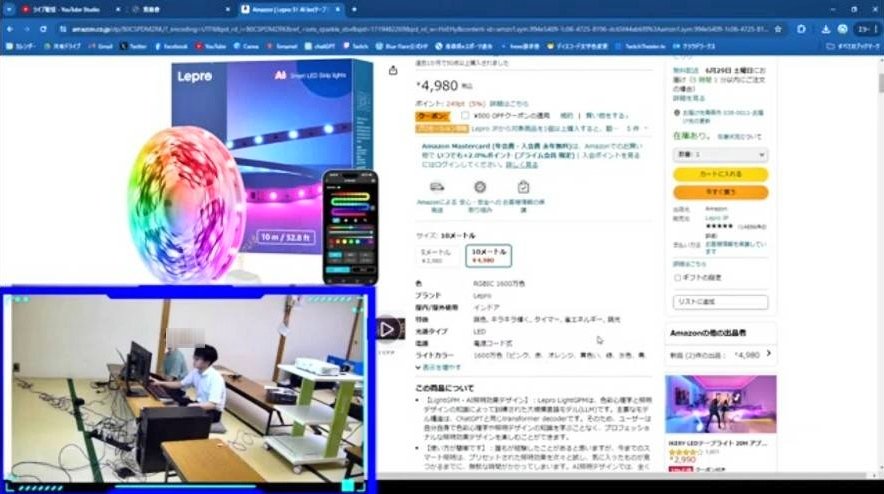The width and height of the screenshot is (884, 494).
Task: Go forward using browser forward arrow
Action: [x=26, y=29]
